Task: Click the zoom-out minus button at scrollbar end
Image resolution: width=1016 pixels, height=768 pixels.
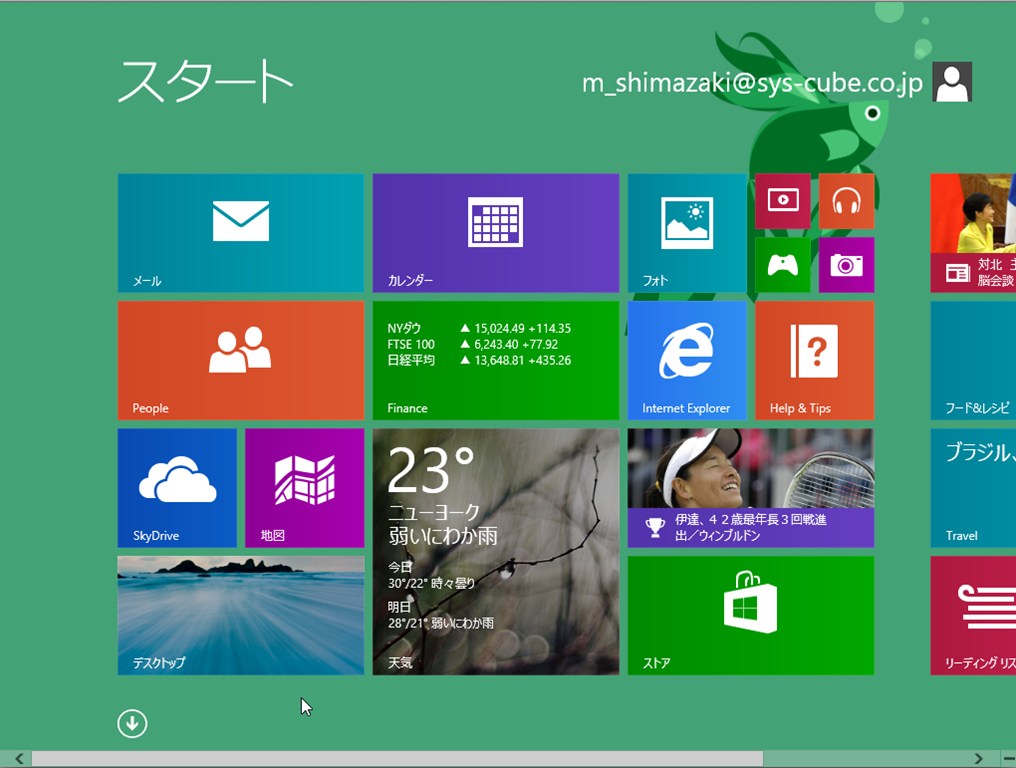Action: coord(1008,758)
